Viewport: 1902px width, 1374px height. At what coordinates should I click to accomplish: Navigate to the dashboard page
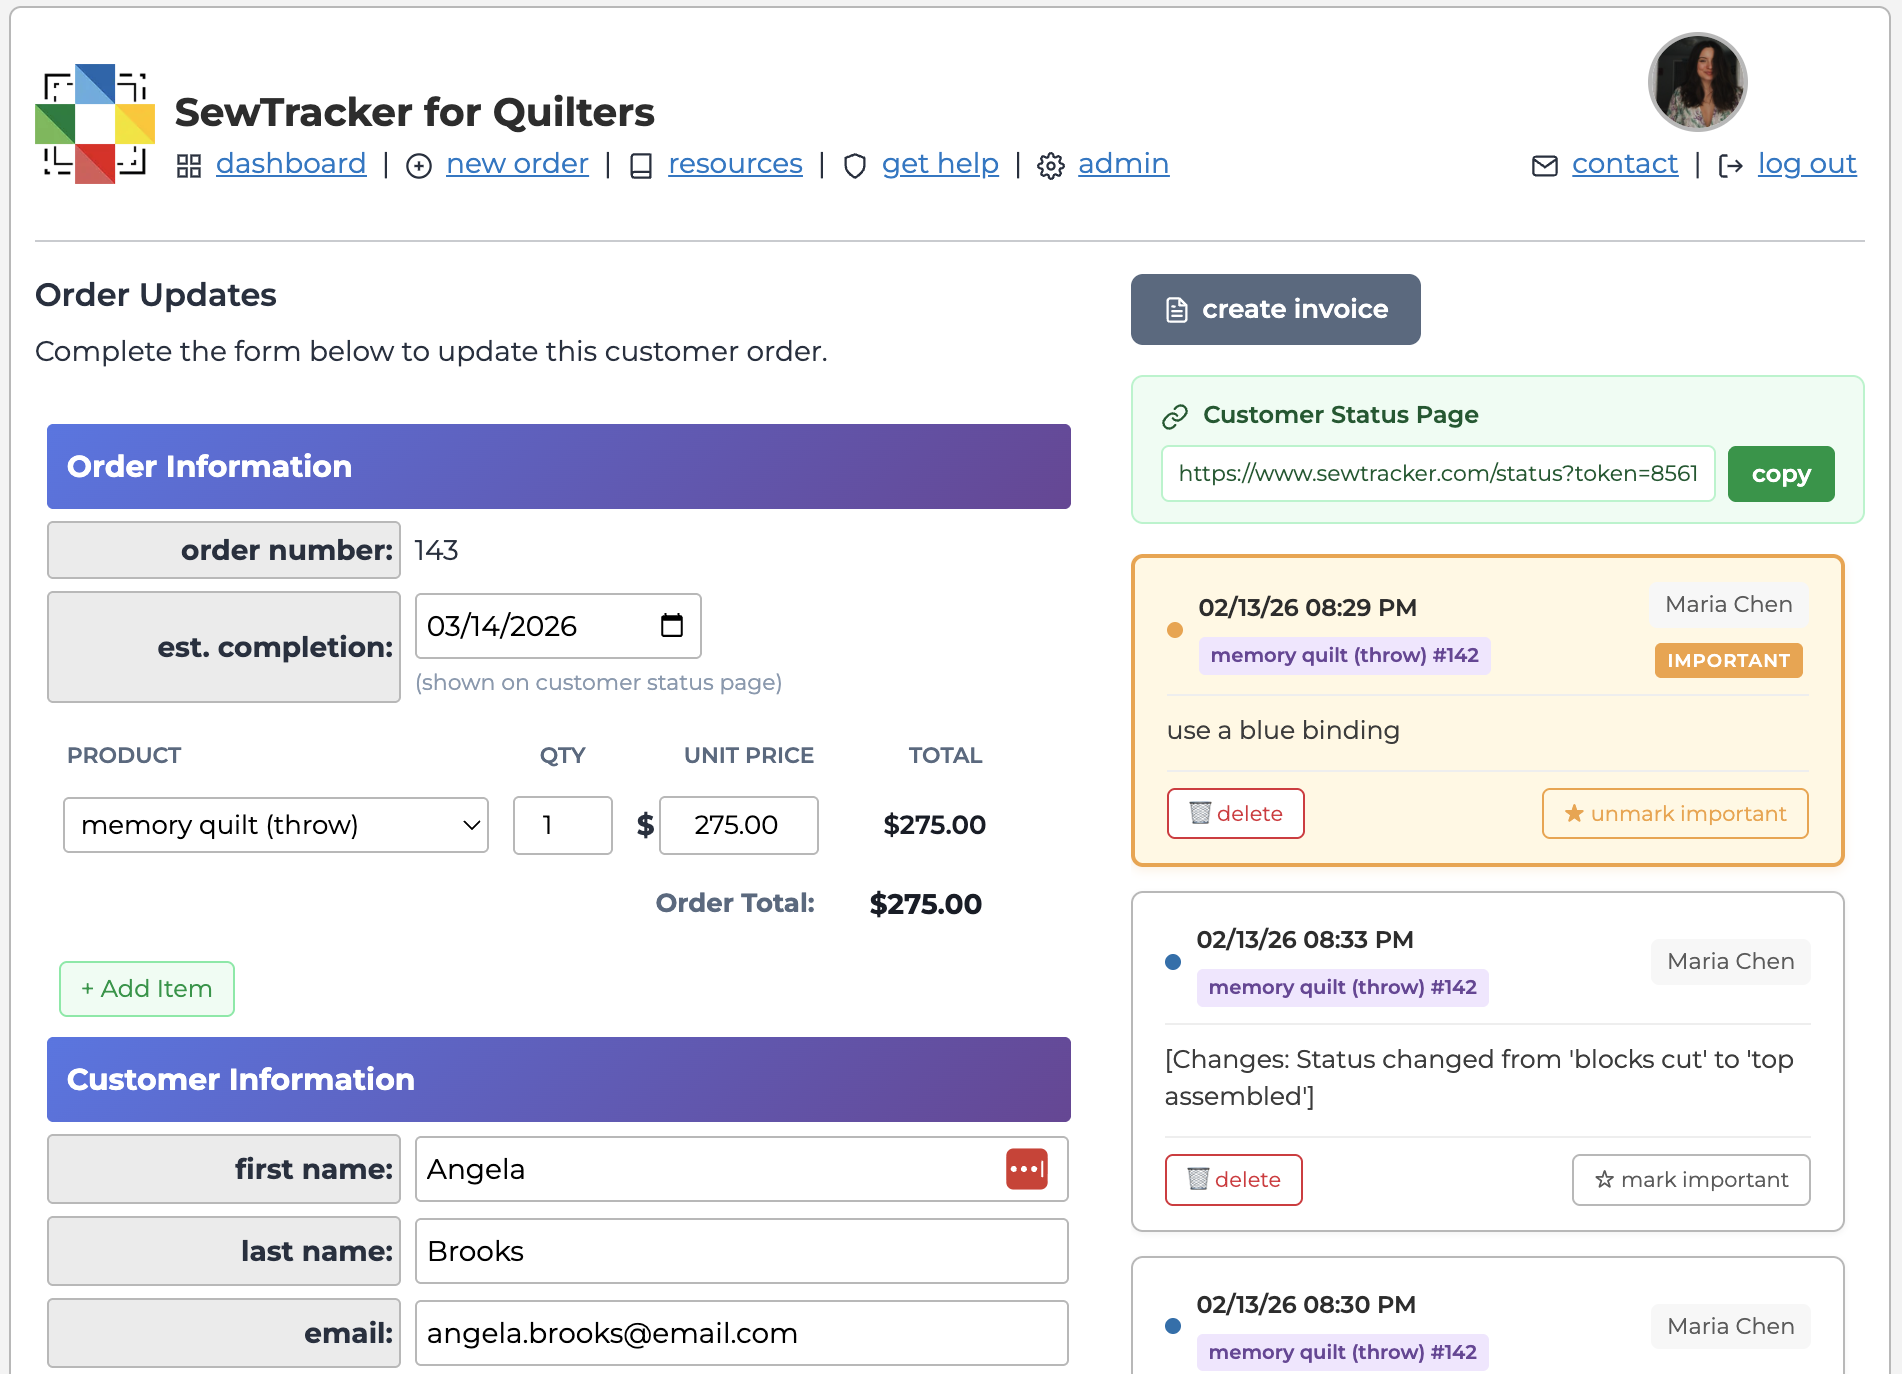[x=290, y=163]
